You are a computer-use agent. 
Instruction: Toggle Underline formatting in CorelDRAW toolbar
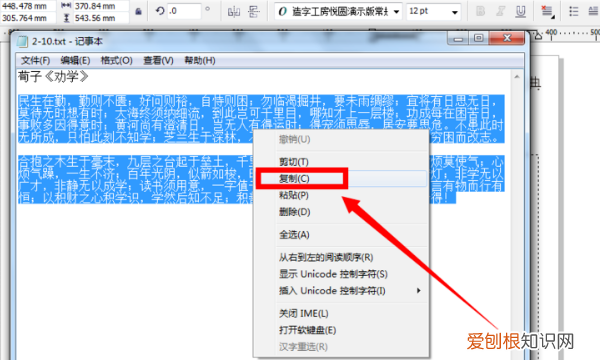520,11
